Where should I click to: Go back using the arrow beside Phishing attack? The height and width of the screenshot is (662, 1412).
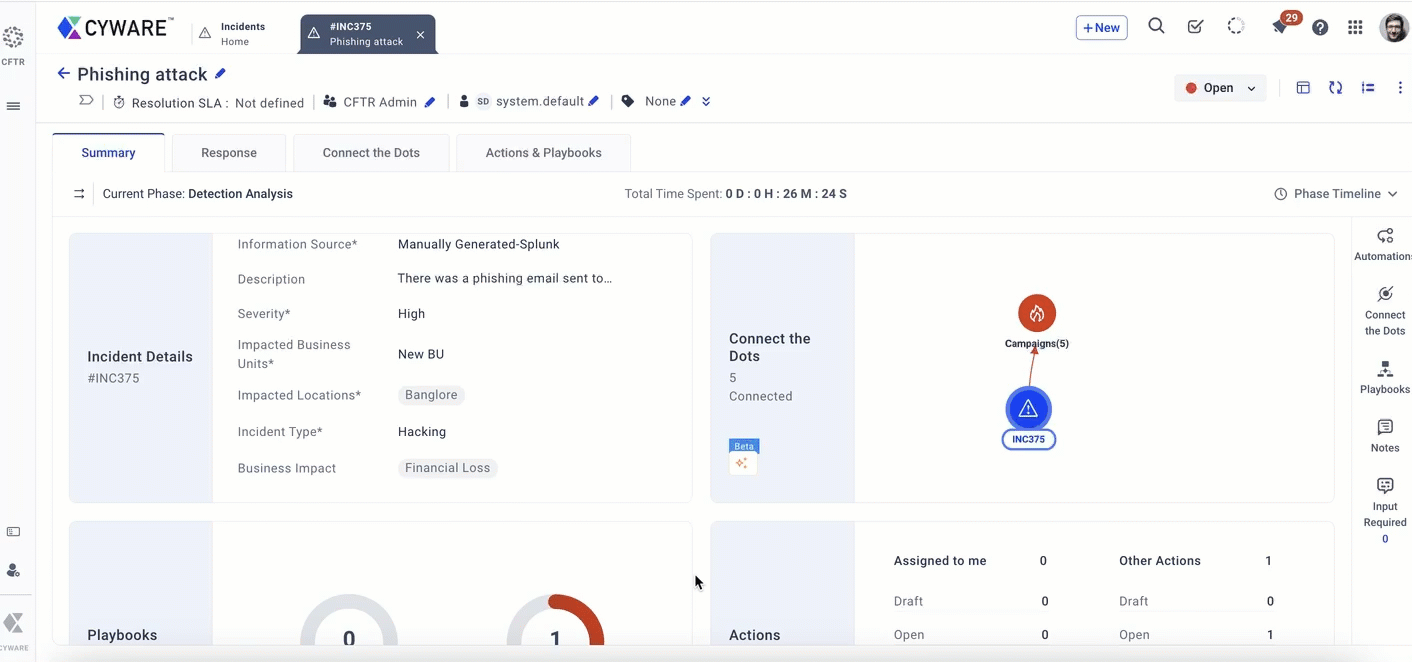pyautogui.click(x=63, y=74)
